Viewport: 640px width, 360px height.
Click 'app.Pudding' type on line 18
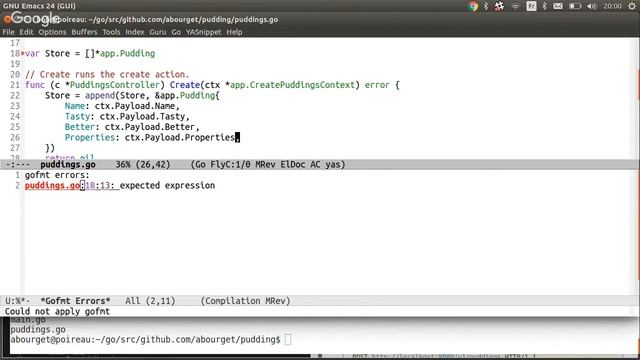point(127,53)
